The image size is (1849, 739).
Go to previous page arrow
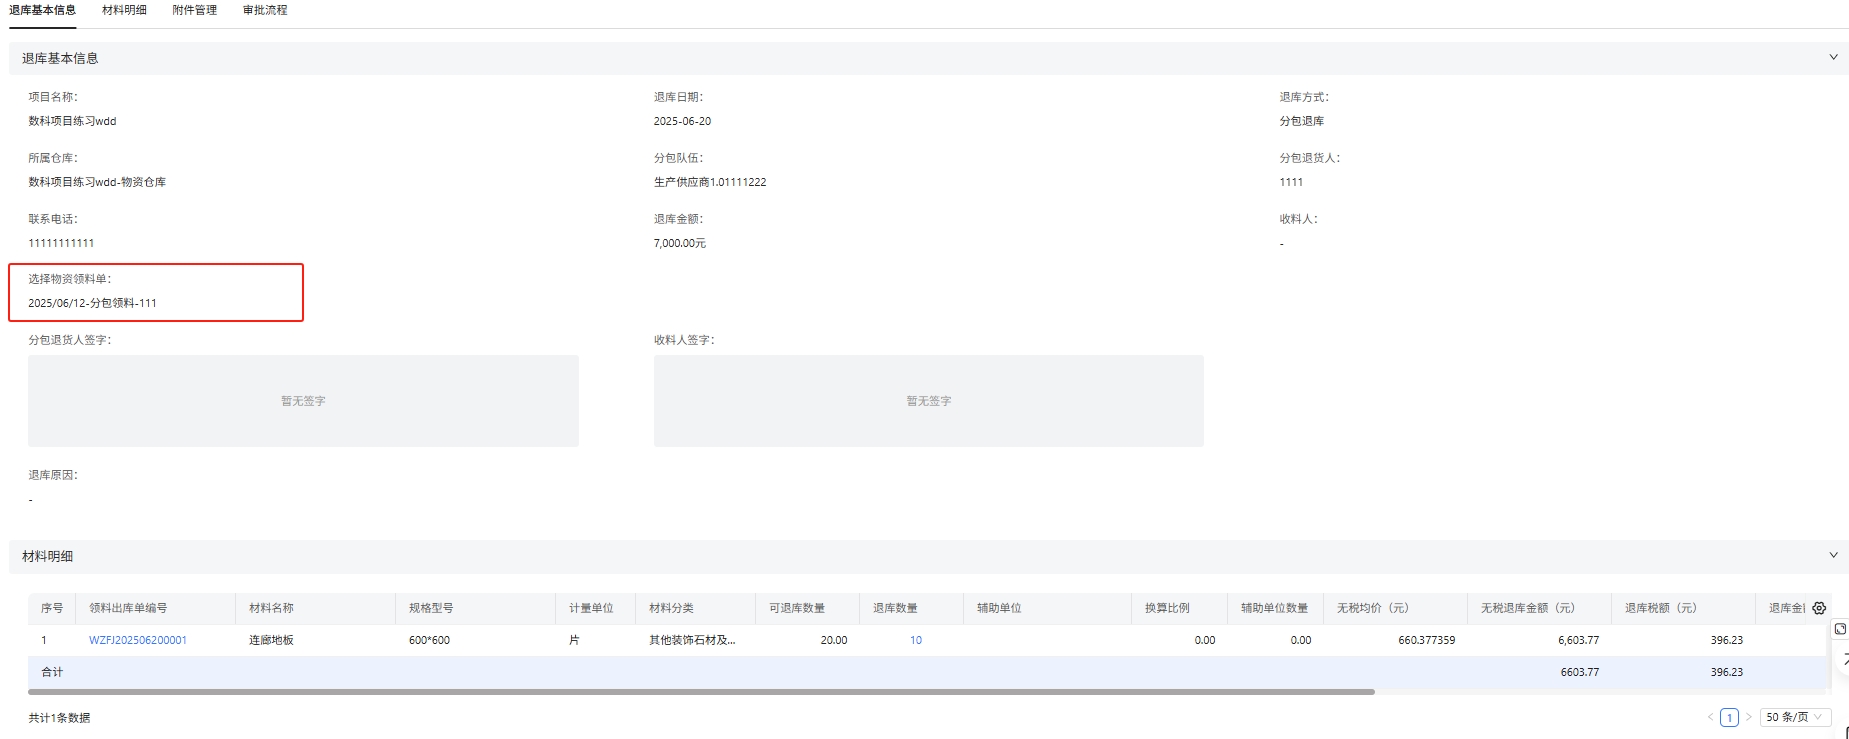(1710, 717)
